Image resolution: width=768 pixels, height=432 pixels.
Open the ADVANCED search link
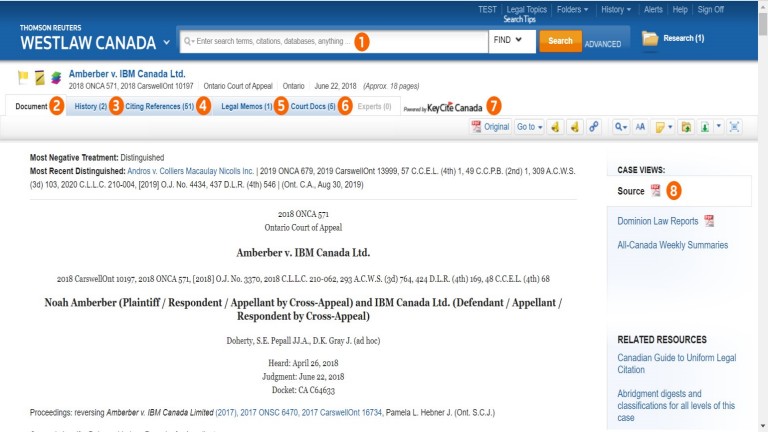pyautogui.click(x=602, y=44)
